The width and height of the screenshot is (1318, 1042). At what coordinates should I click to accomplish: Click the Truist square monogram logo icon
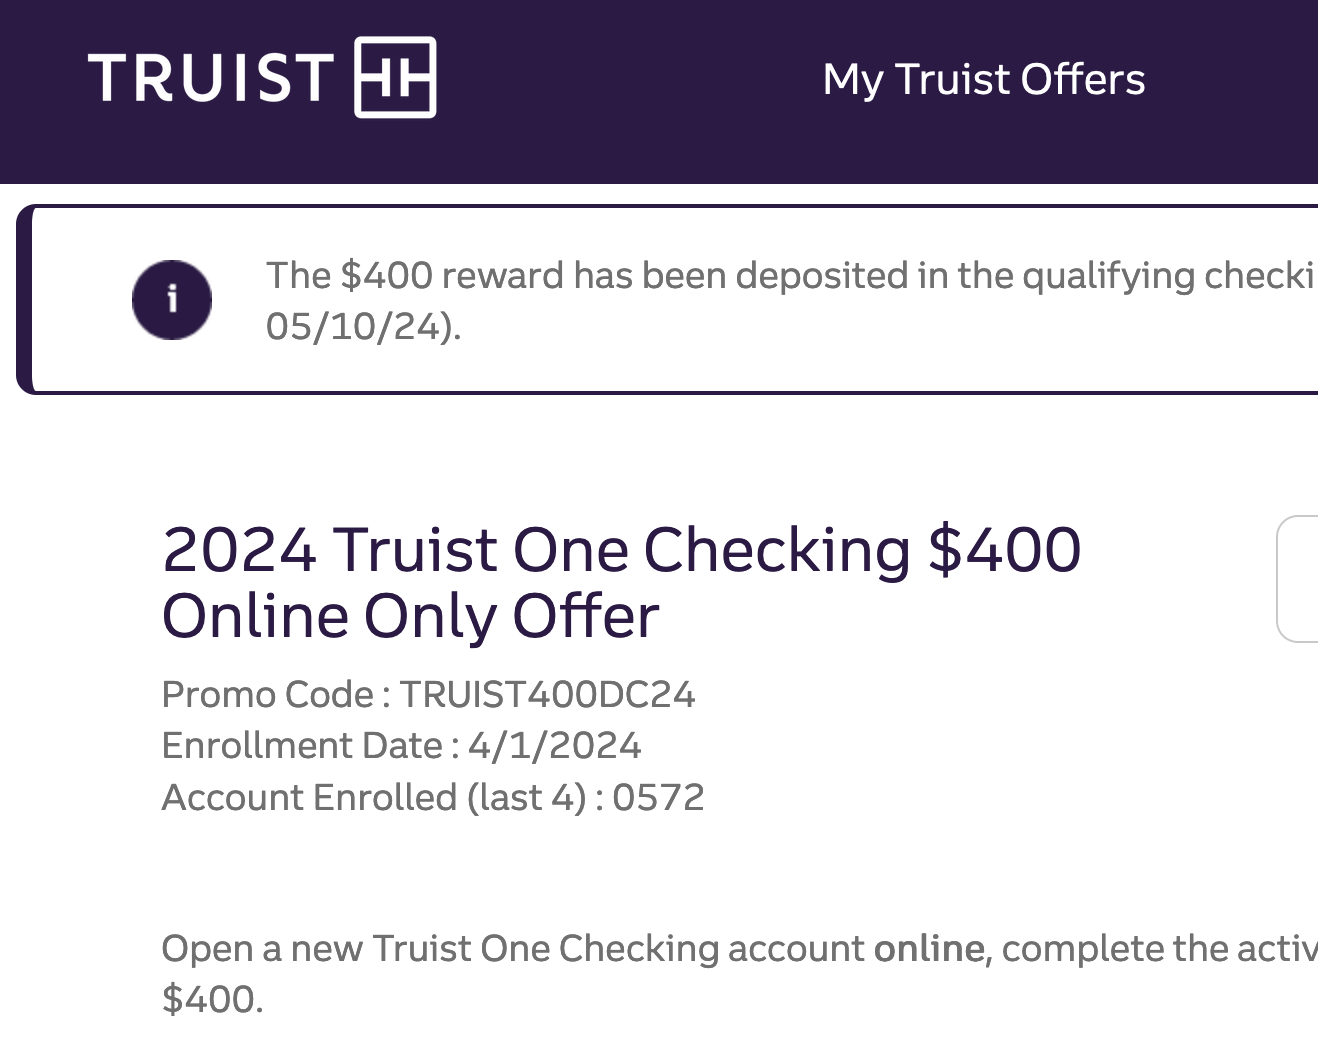pos(395,77)
